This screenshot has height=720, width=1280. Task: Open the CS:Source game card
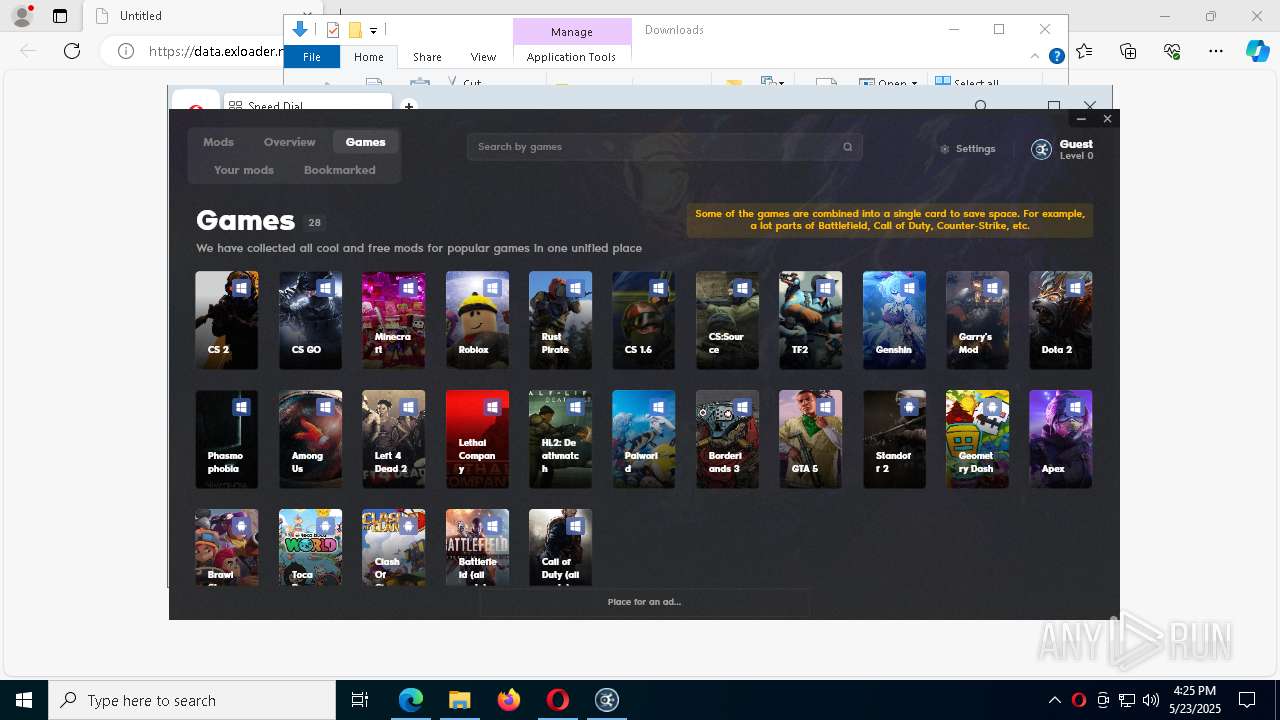point(727,320)
